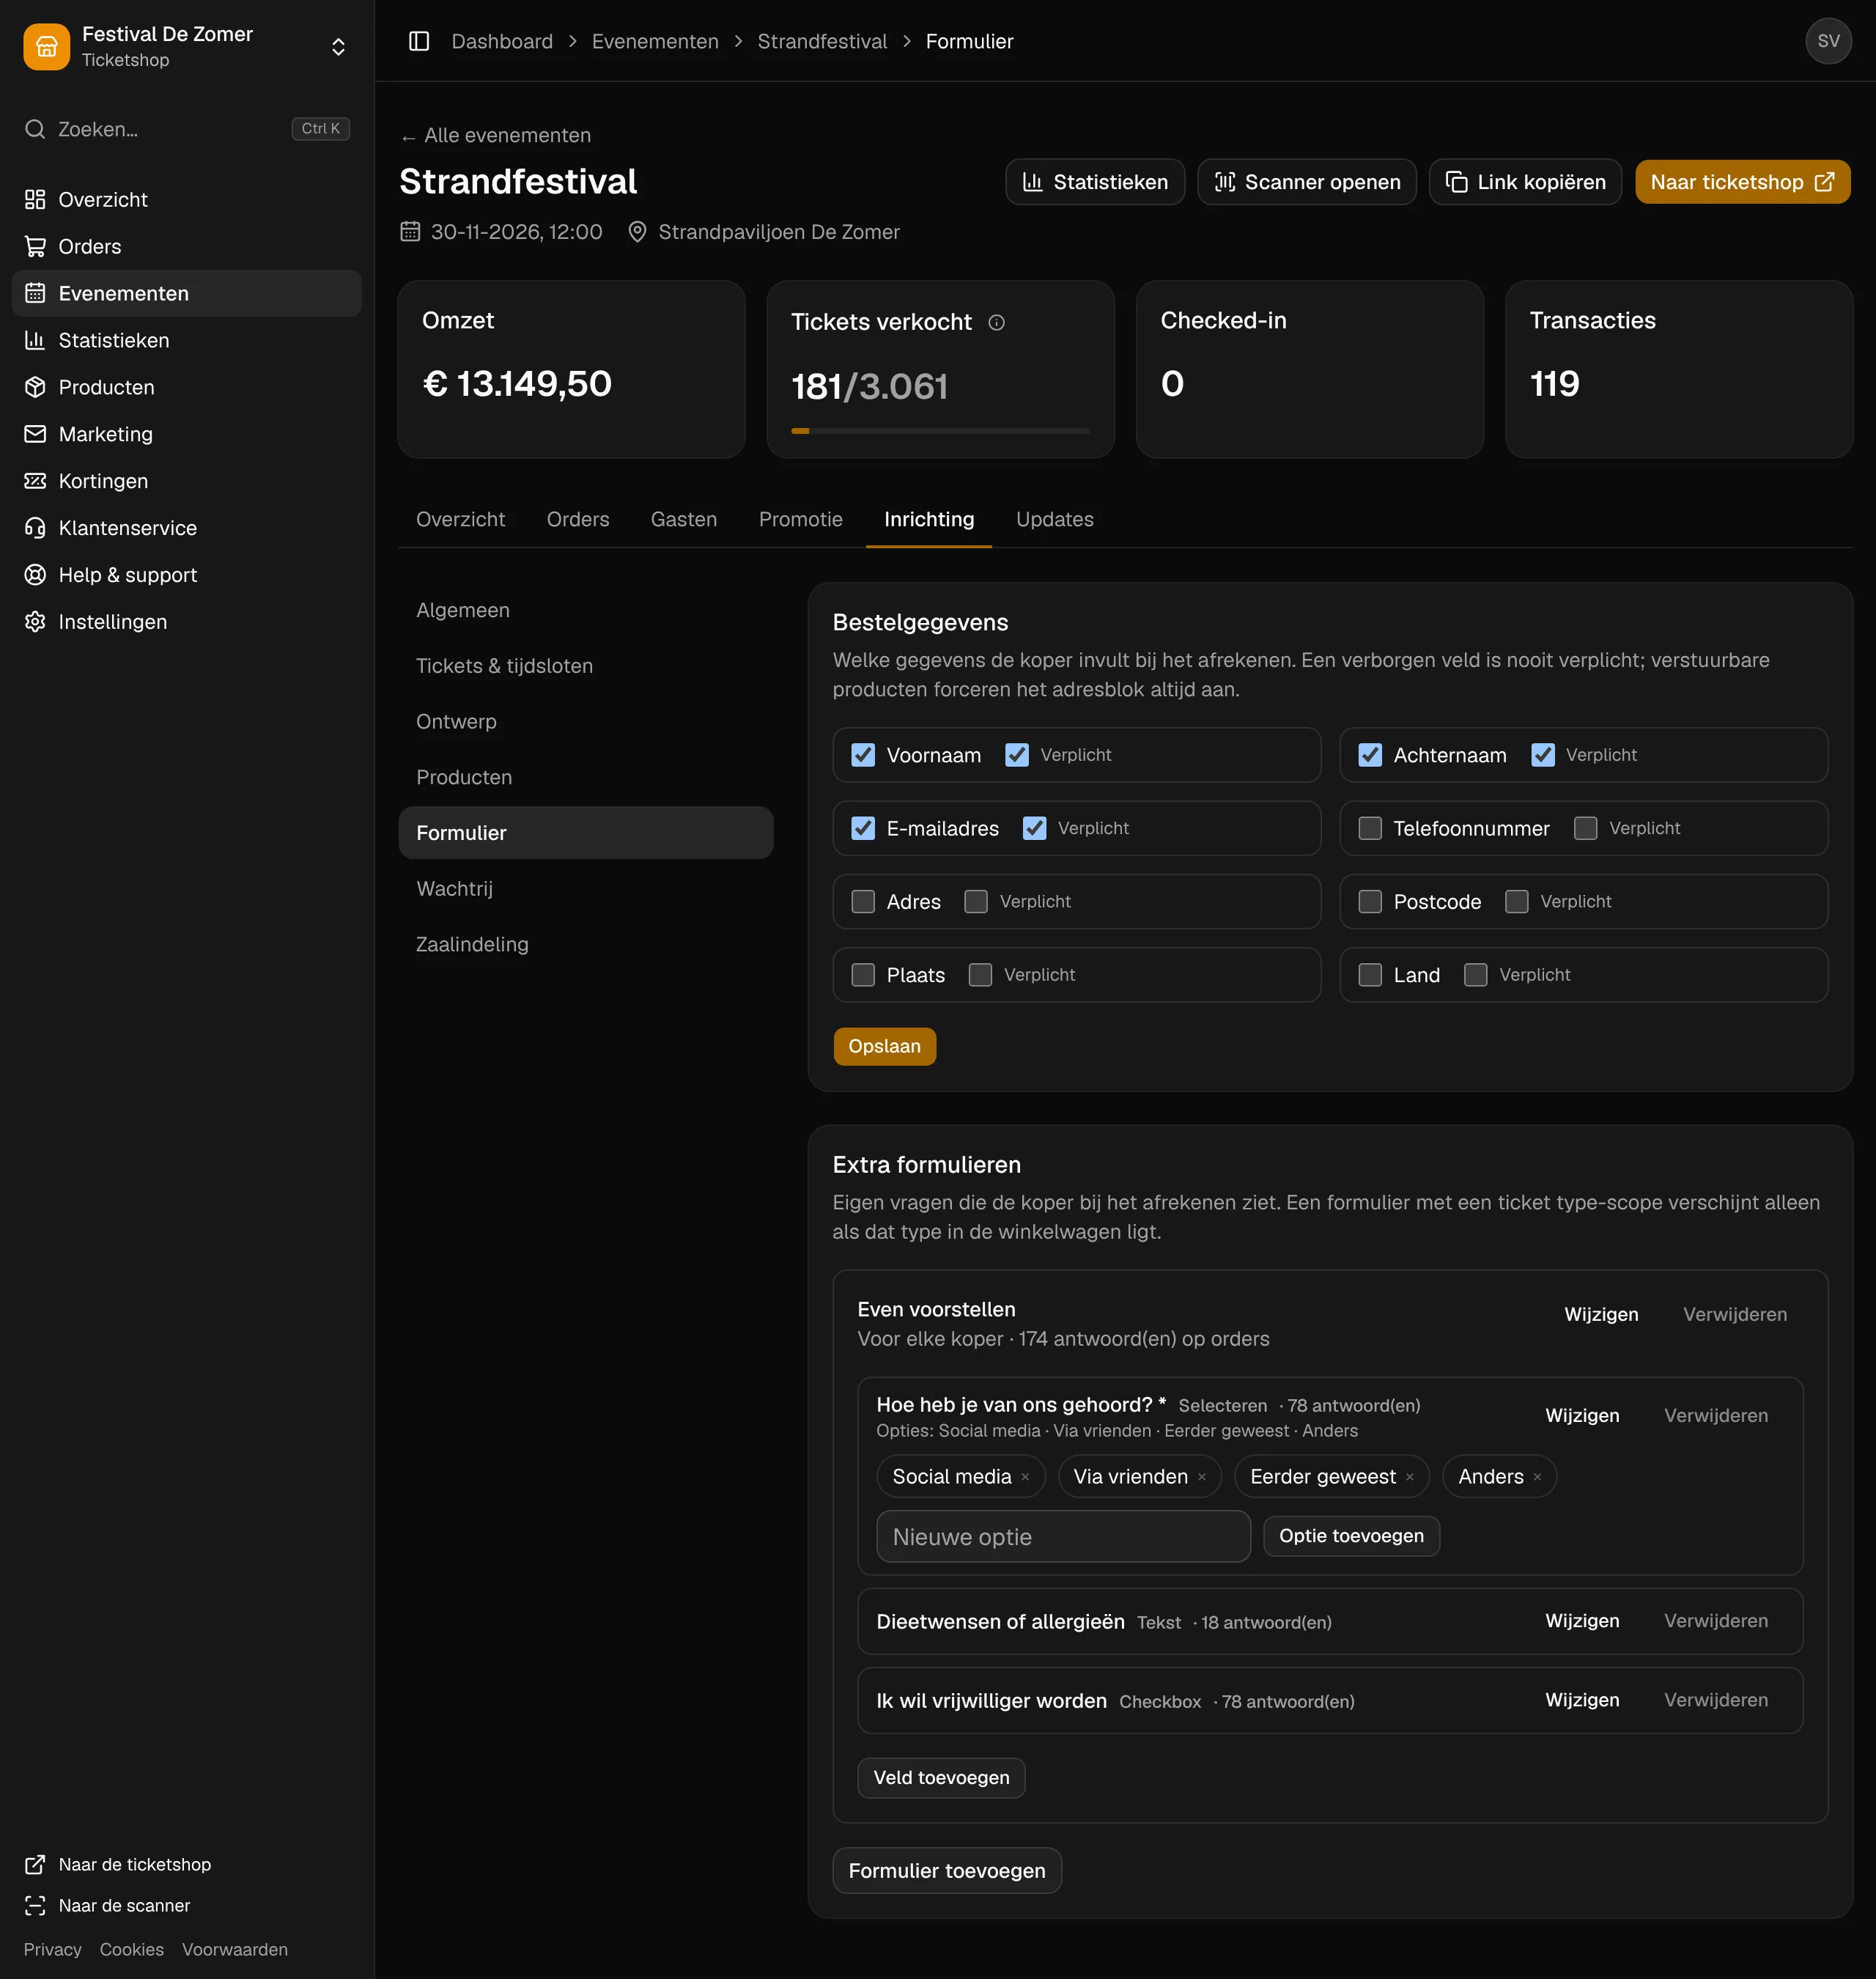The image size is (1876, 1979).
Task: Switch to the Gasten tab
Action: pos(684,519)
